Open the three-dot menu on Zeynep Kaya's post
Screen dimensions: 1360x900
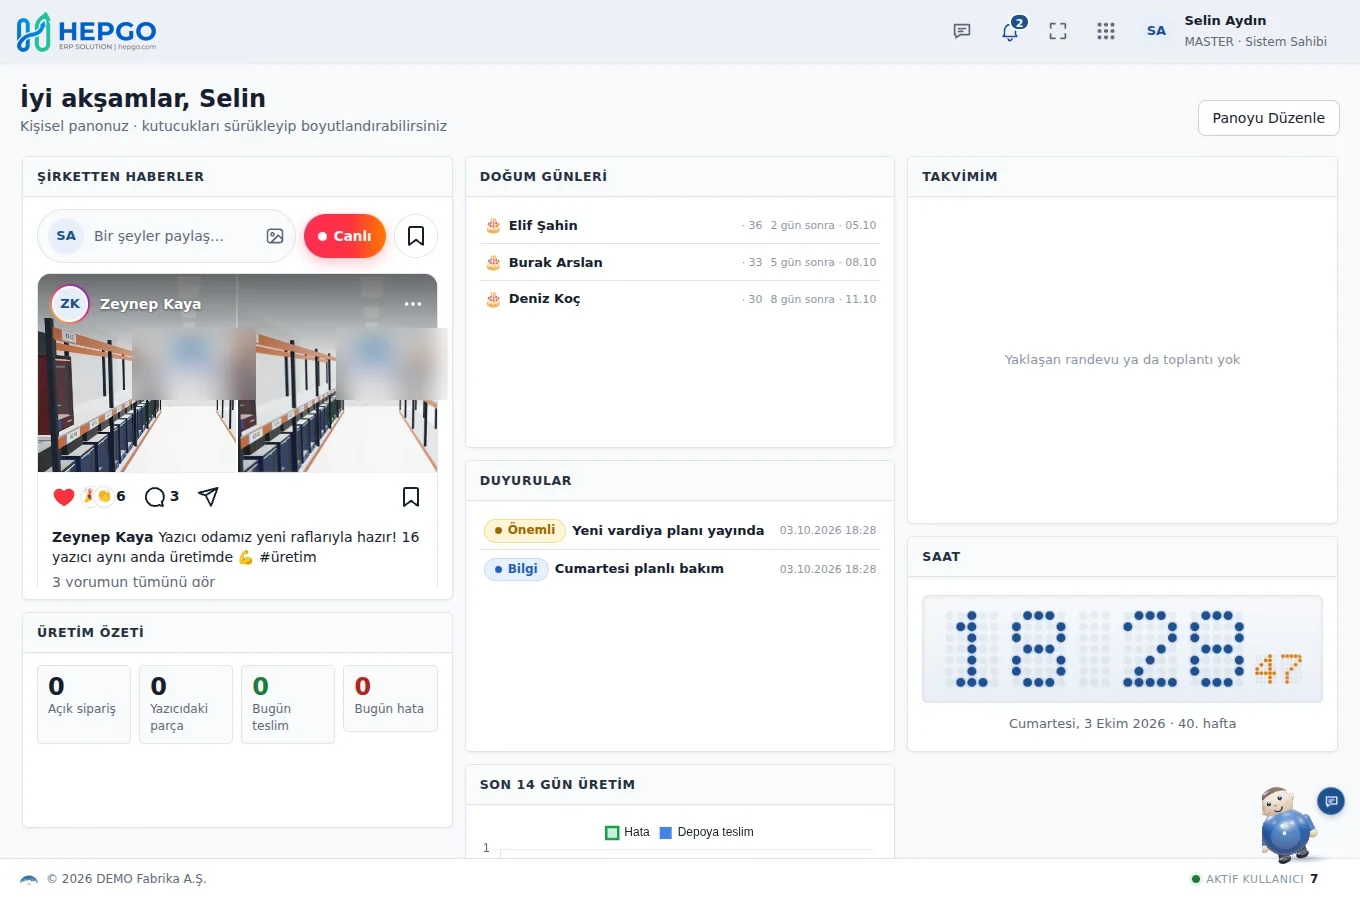click(x=413, y=304)
